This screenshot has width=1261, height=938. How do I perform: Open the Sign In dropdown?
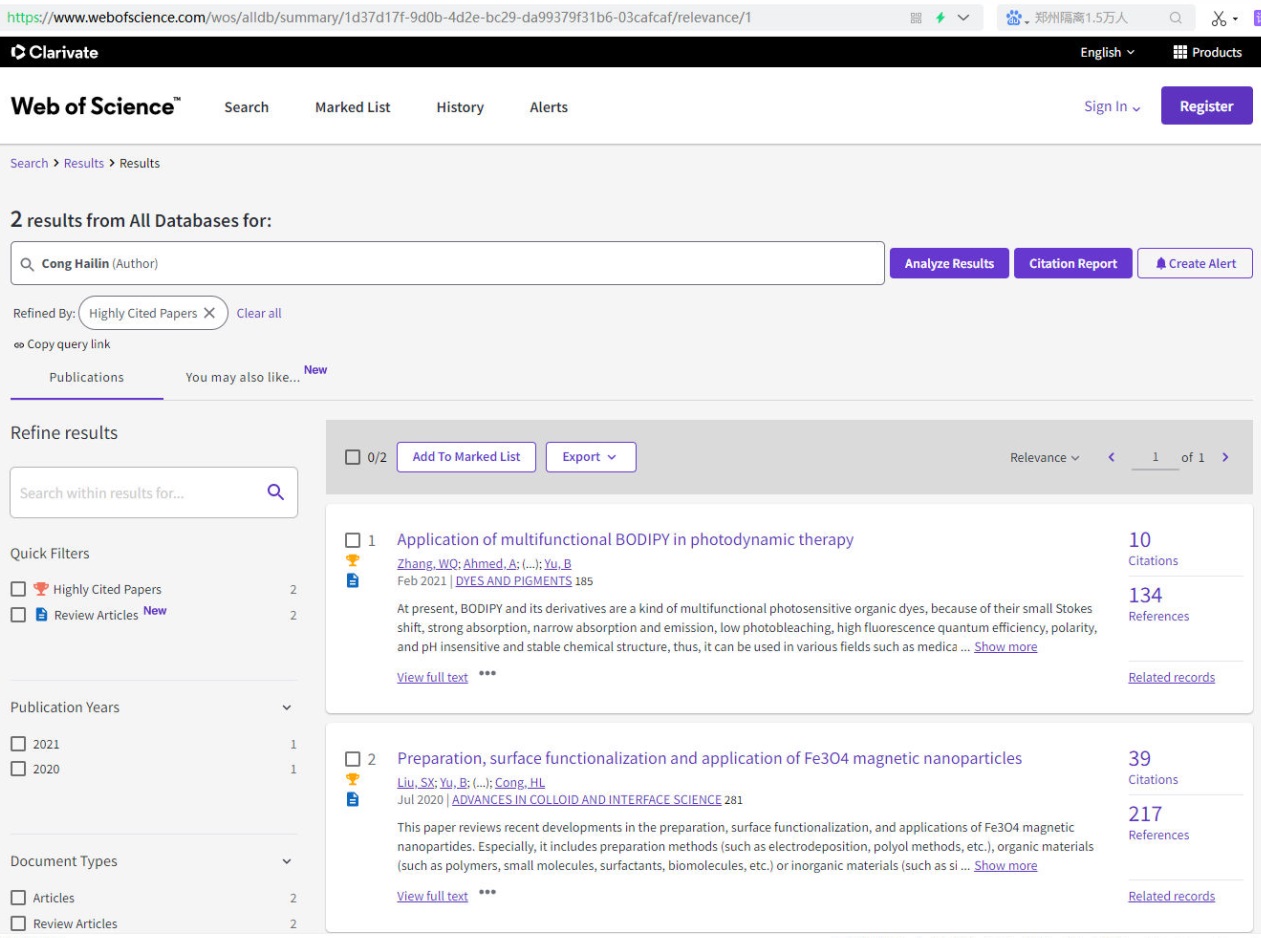coord(1113,106)
